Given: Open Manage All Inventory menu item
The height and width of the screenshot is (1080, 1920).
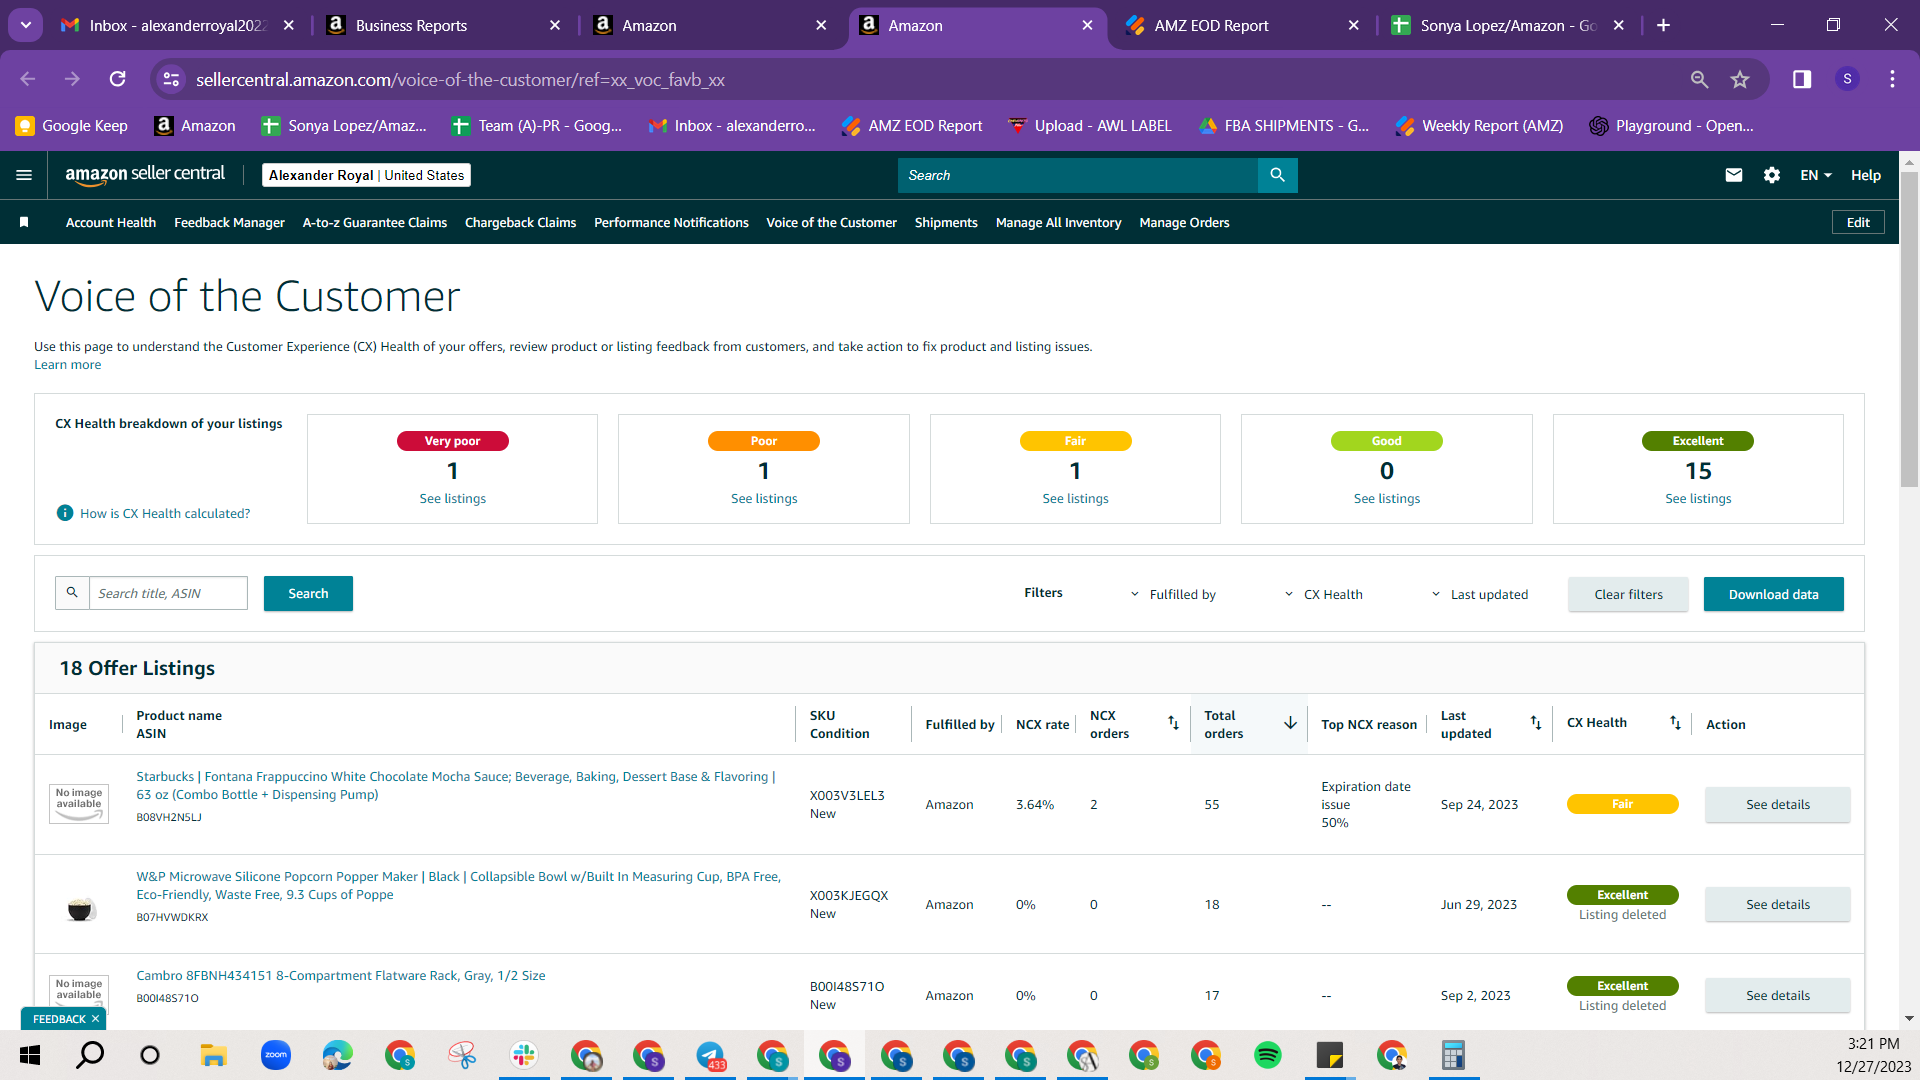Looking at the screenshot, I should point(1058,222).
